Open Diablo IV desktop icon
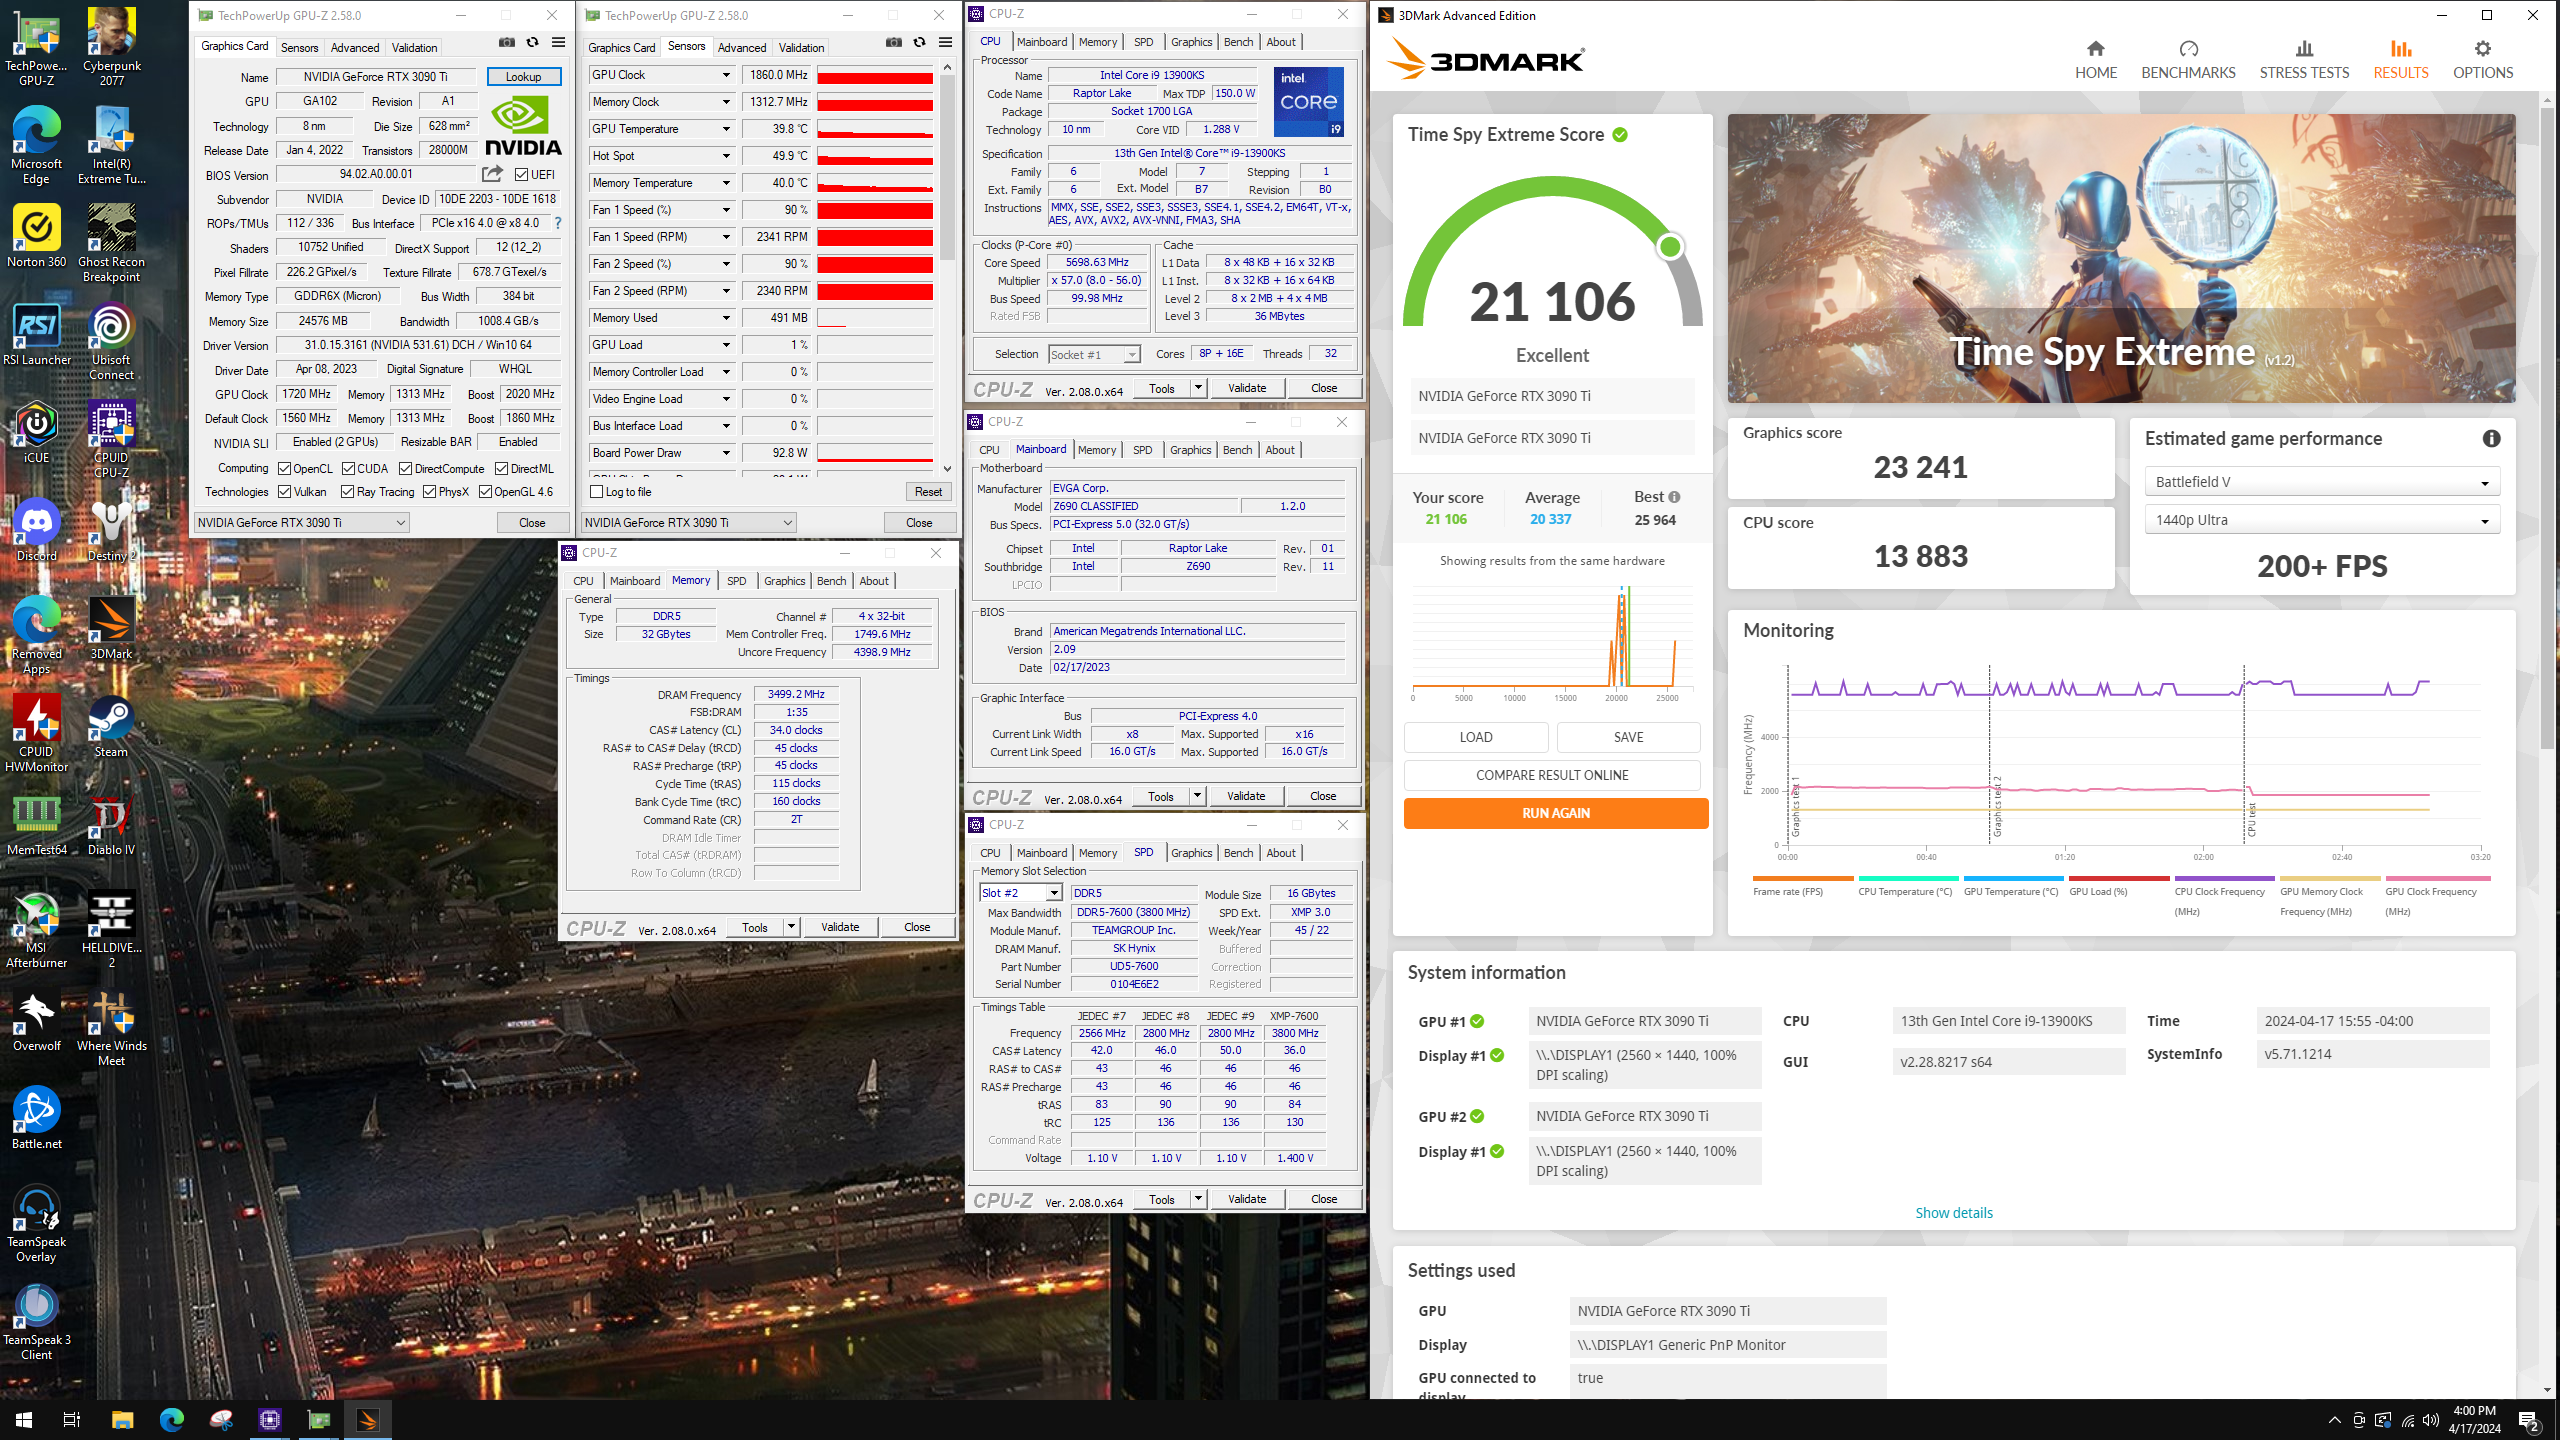The width and height of the screenshot is (2560, 1440). coord(111,824)
